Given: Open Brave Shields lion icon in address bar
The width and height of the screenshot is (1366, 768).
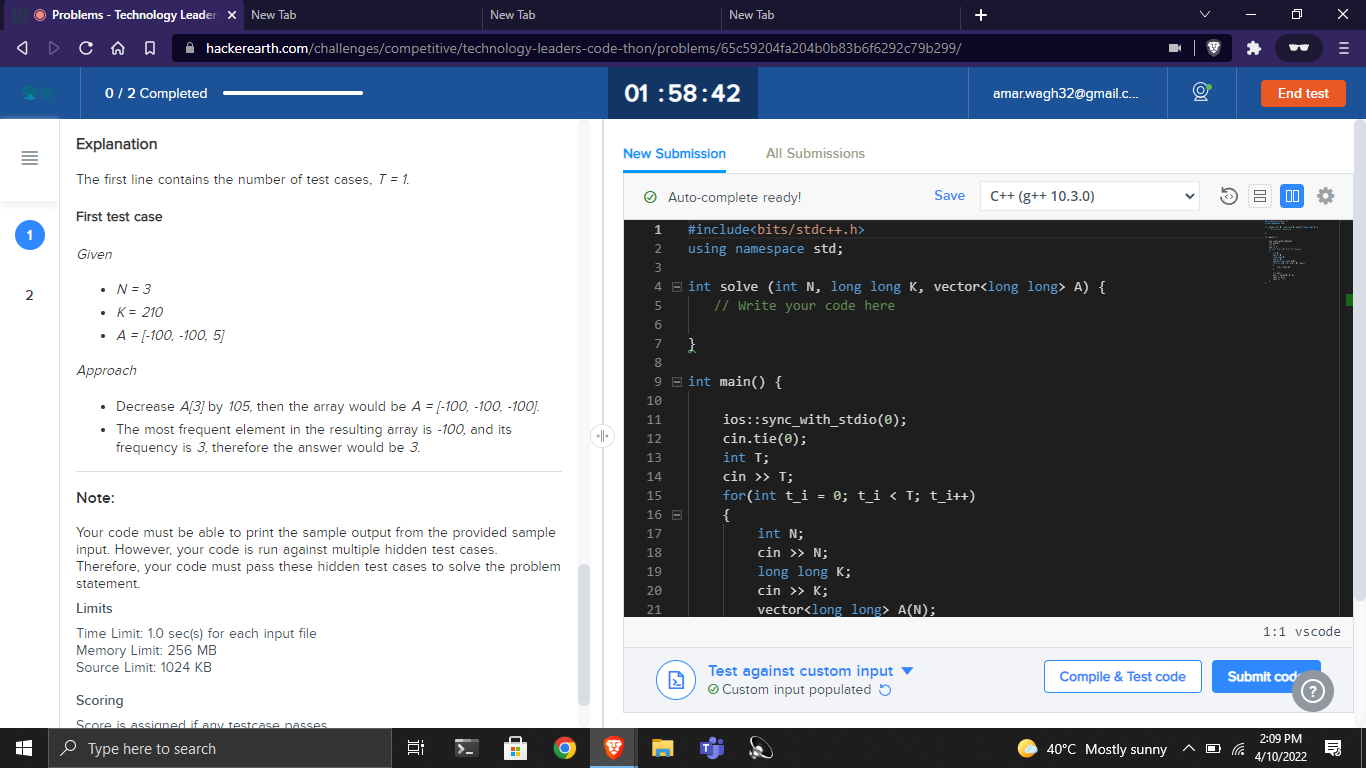Looking at the screenshot, I should point(1213,47).
